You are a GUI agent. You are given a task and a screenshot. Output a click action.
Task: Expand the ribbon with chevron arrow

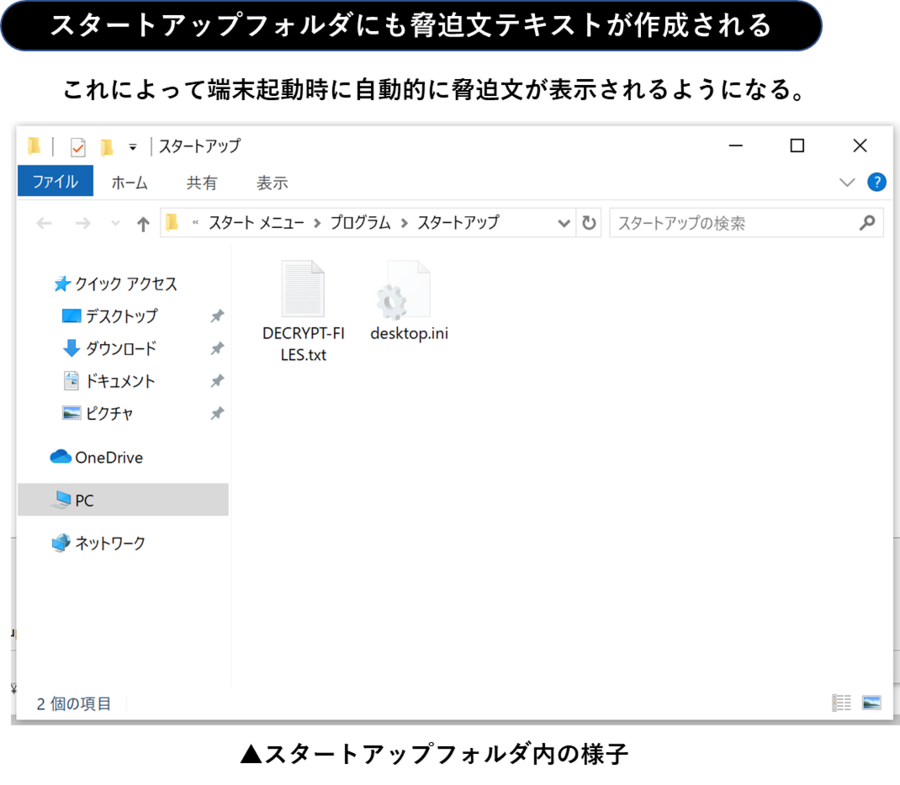847,182
